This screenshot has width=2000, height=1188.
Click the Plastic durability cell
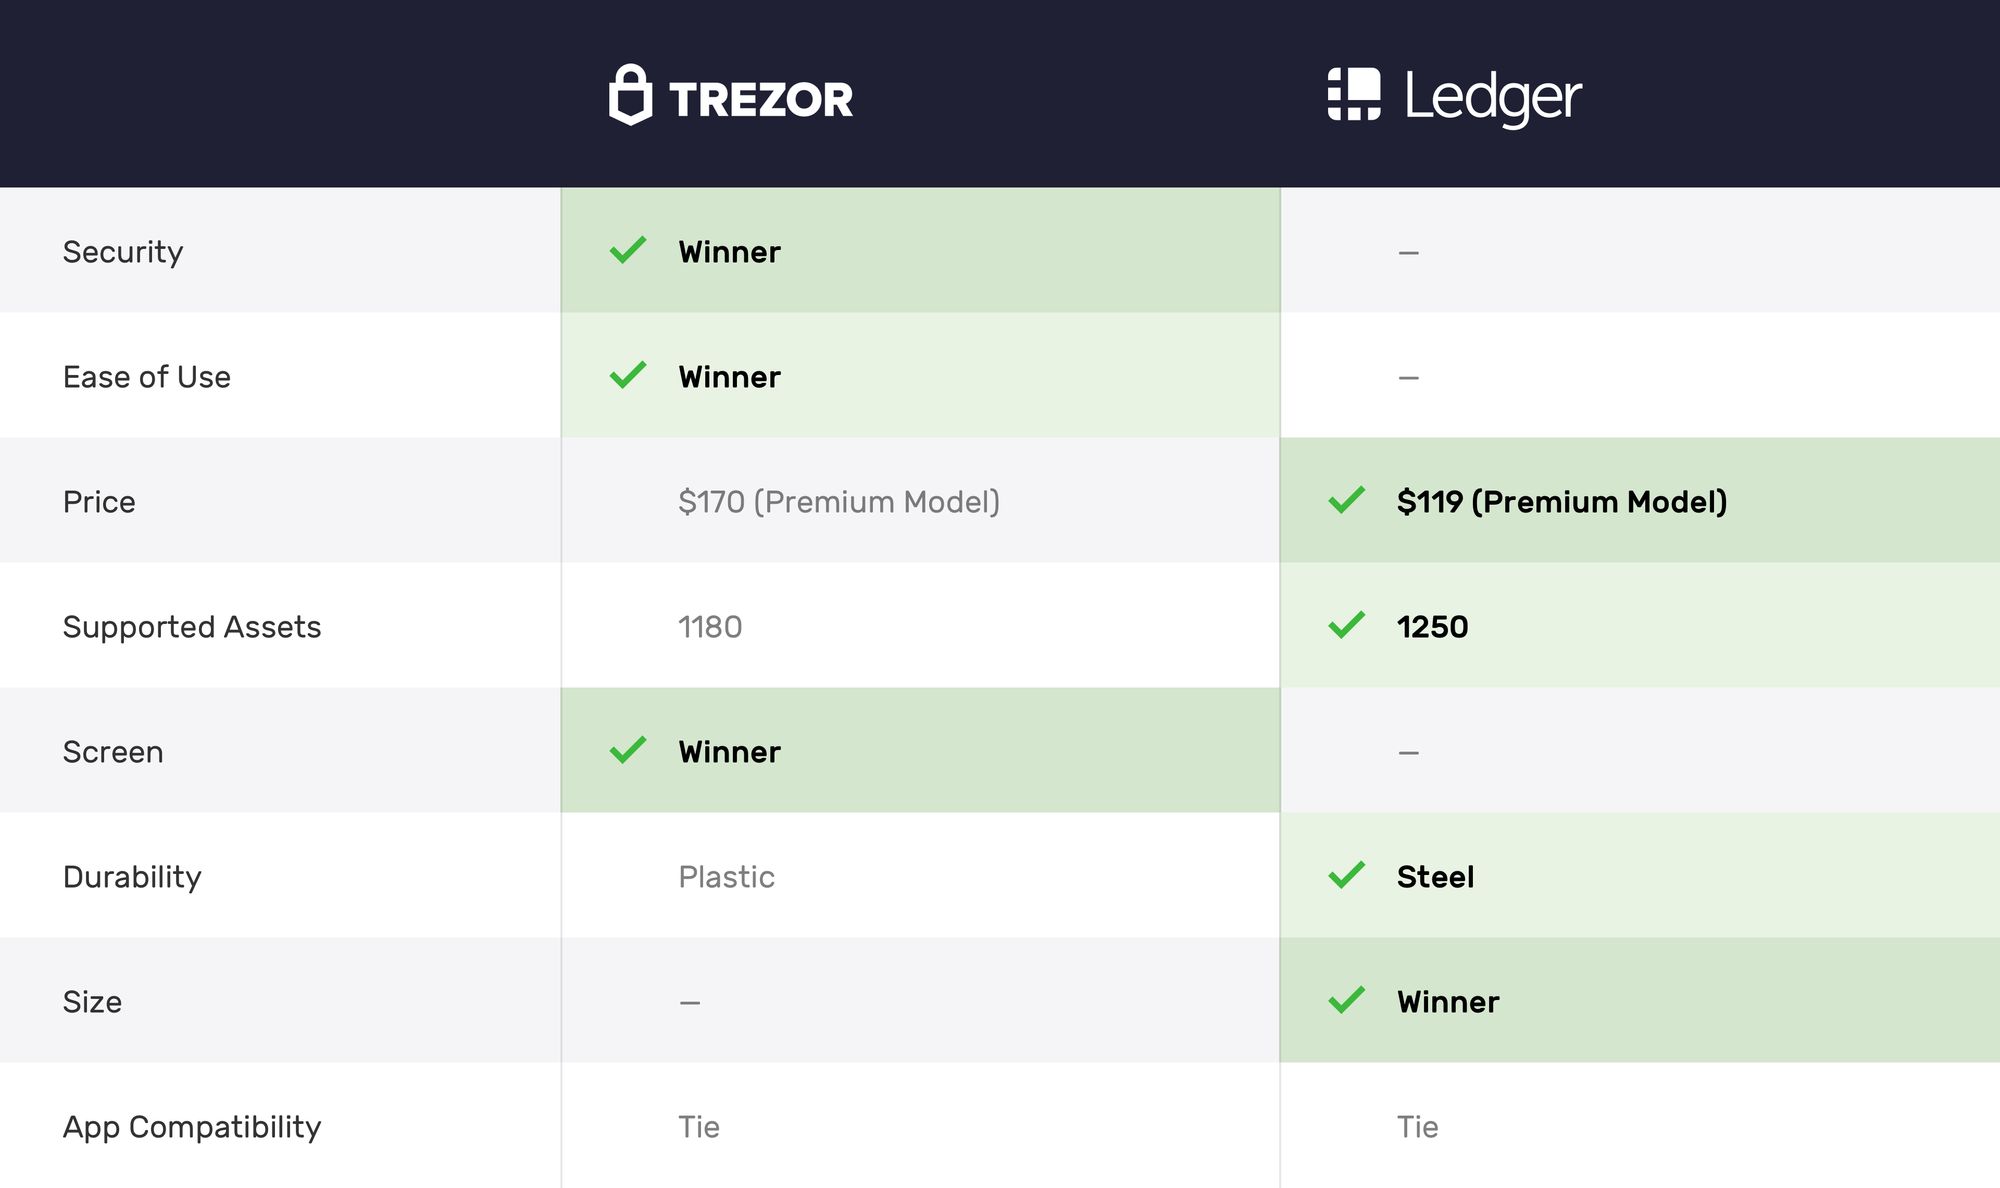[x=726, y=877]
